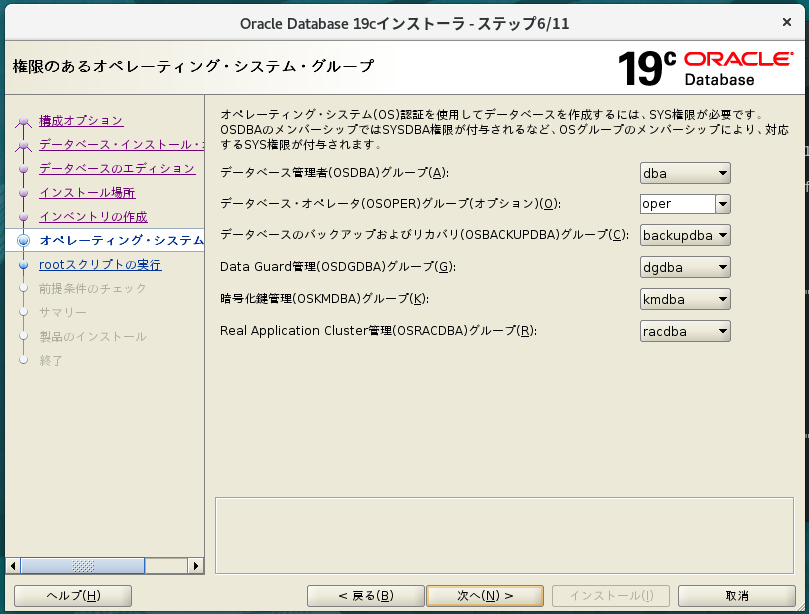Open the OSBACKUPDBA dropdown showing backupdba
This screenshot has width=809, height=614.
click(x=685, y=235)
